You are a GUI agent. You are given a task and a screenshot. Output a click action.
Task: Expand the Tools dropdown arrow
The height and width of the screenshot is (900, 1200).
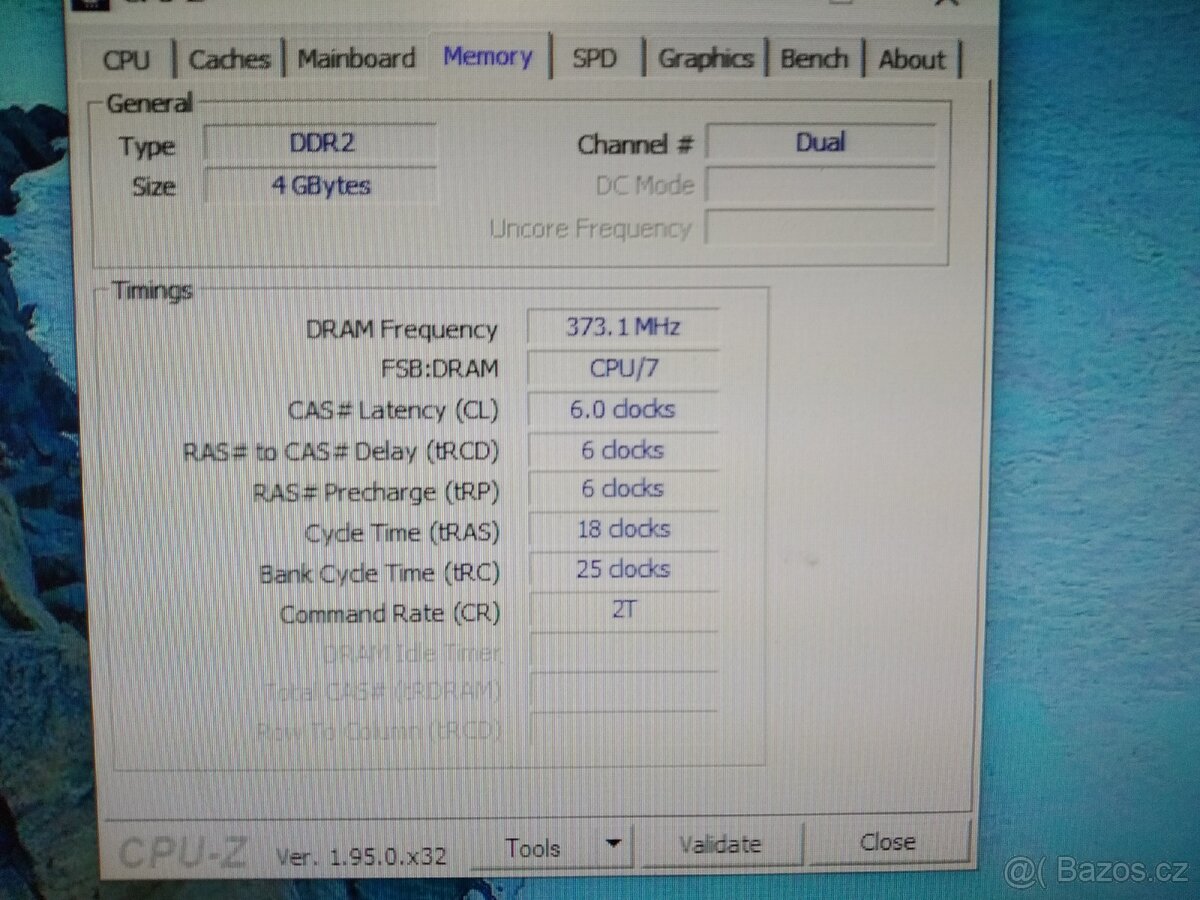pos(614,846)
